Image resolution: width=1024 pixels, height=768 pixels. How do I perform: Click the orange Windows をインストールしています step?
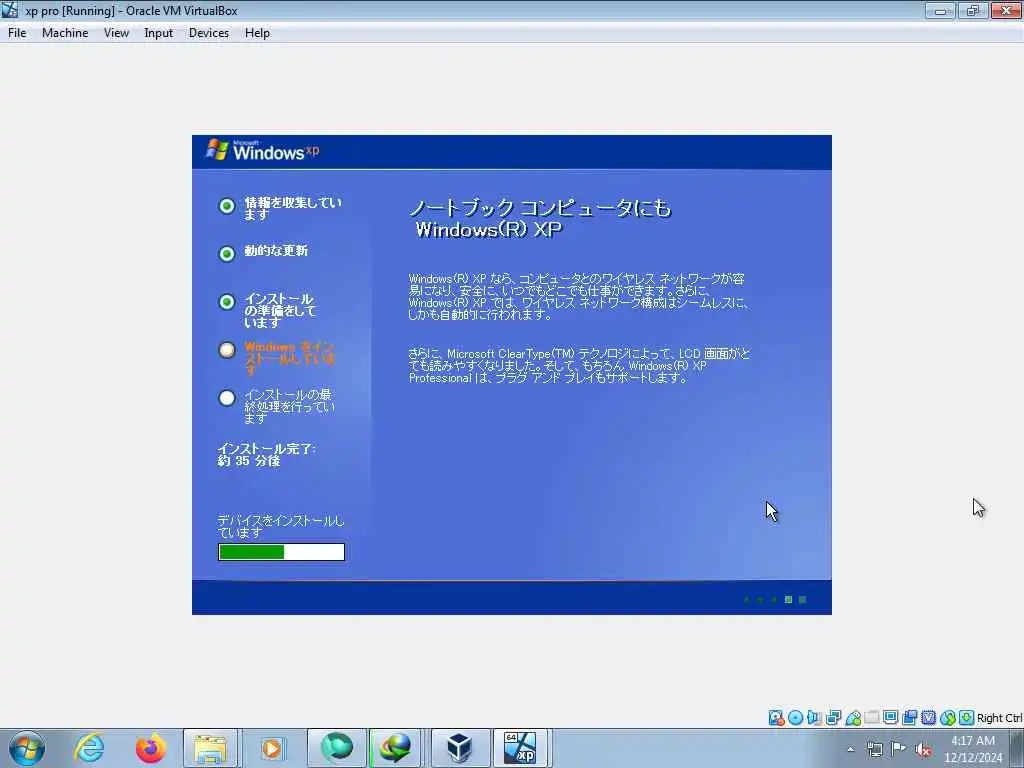tap(290, 358)
